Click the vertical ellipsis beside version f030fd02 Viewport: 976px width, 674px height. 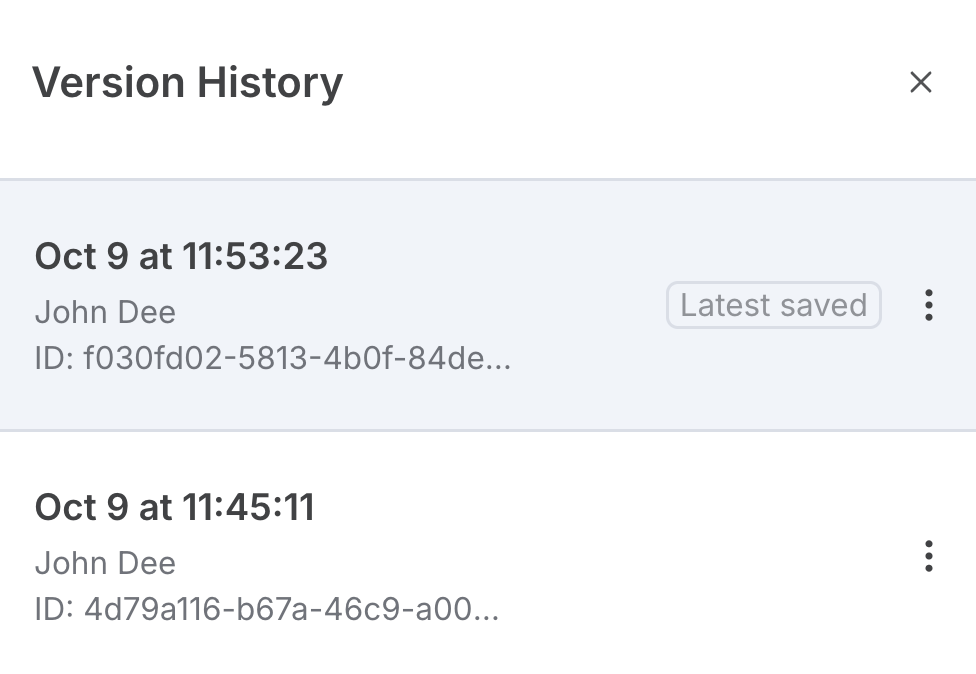(929, 306)
